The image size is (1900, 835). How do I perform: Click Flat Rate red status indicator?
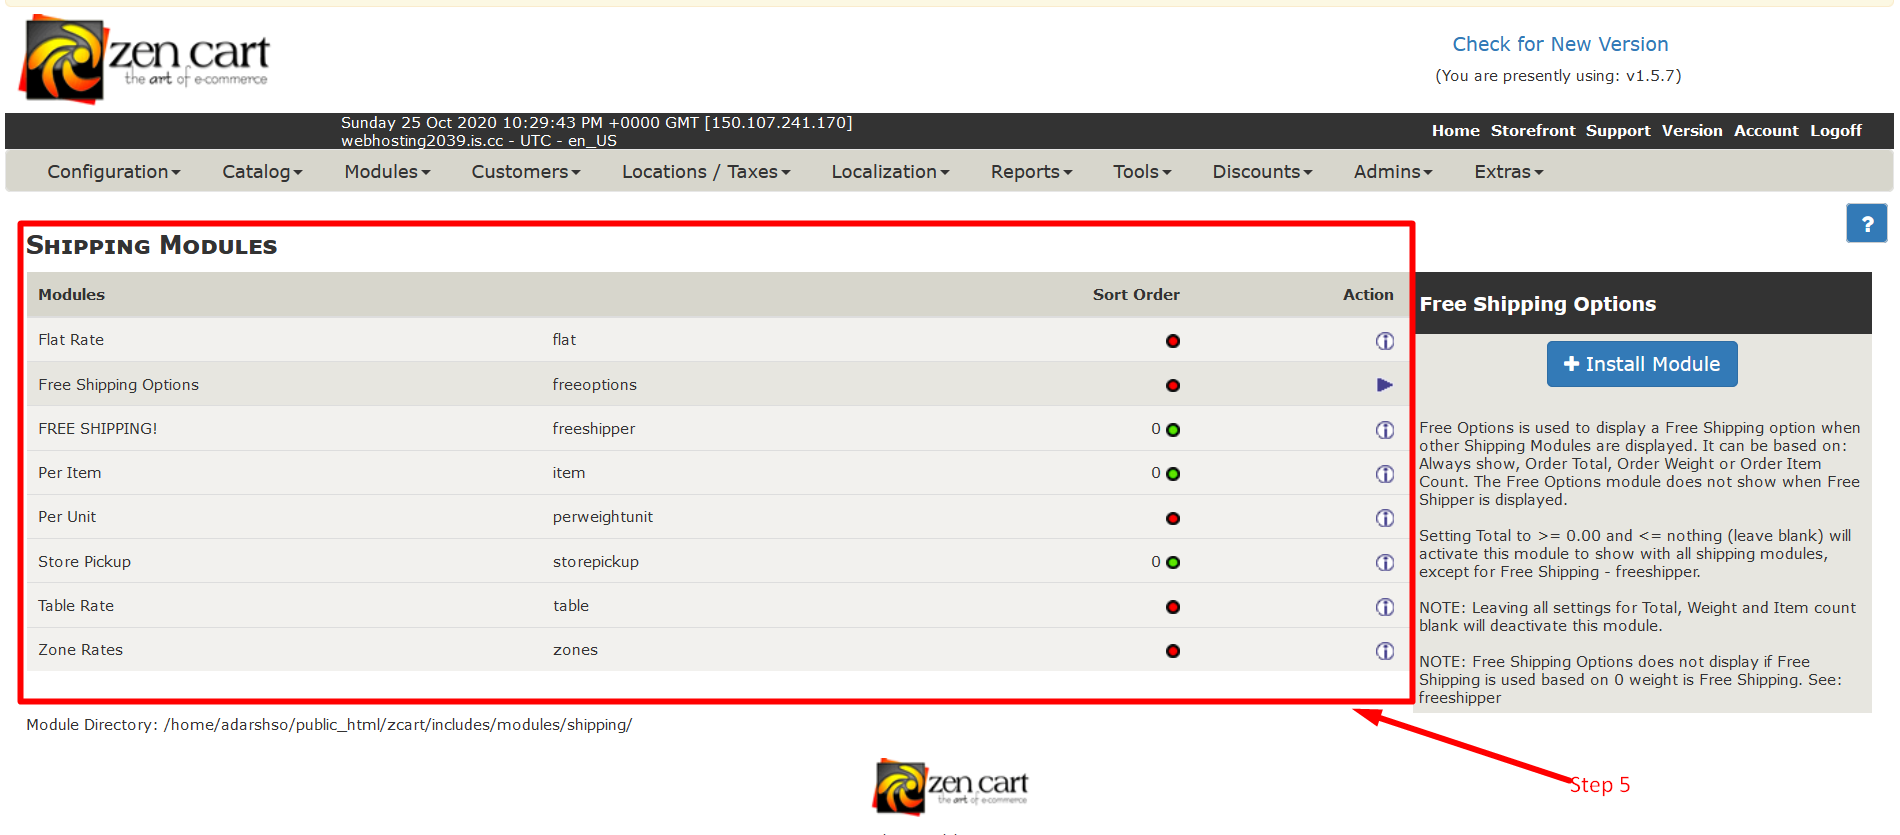[x=1173, y=341]
